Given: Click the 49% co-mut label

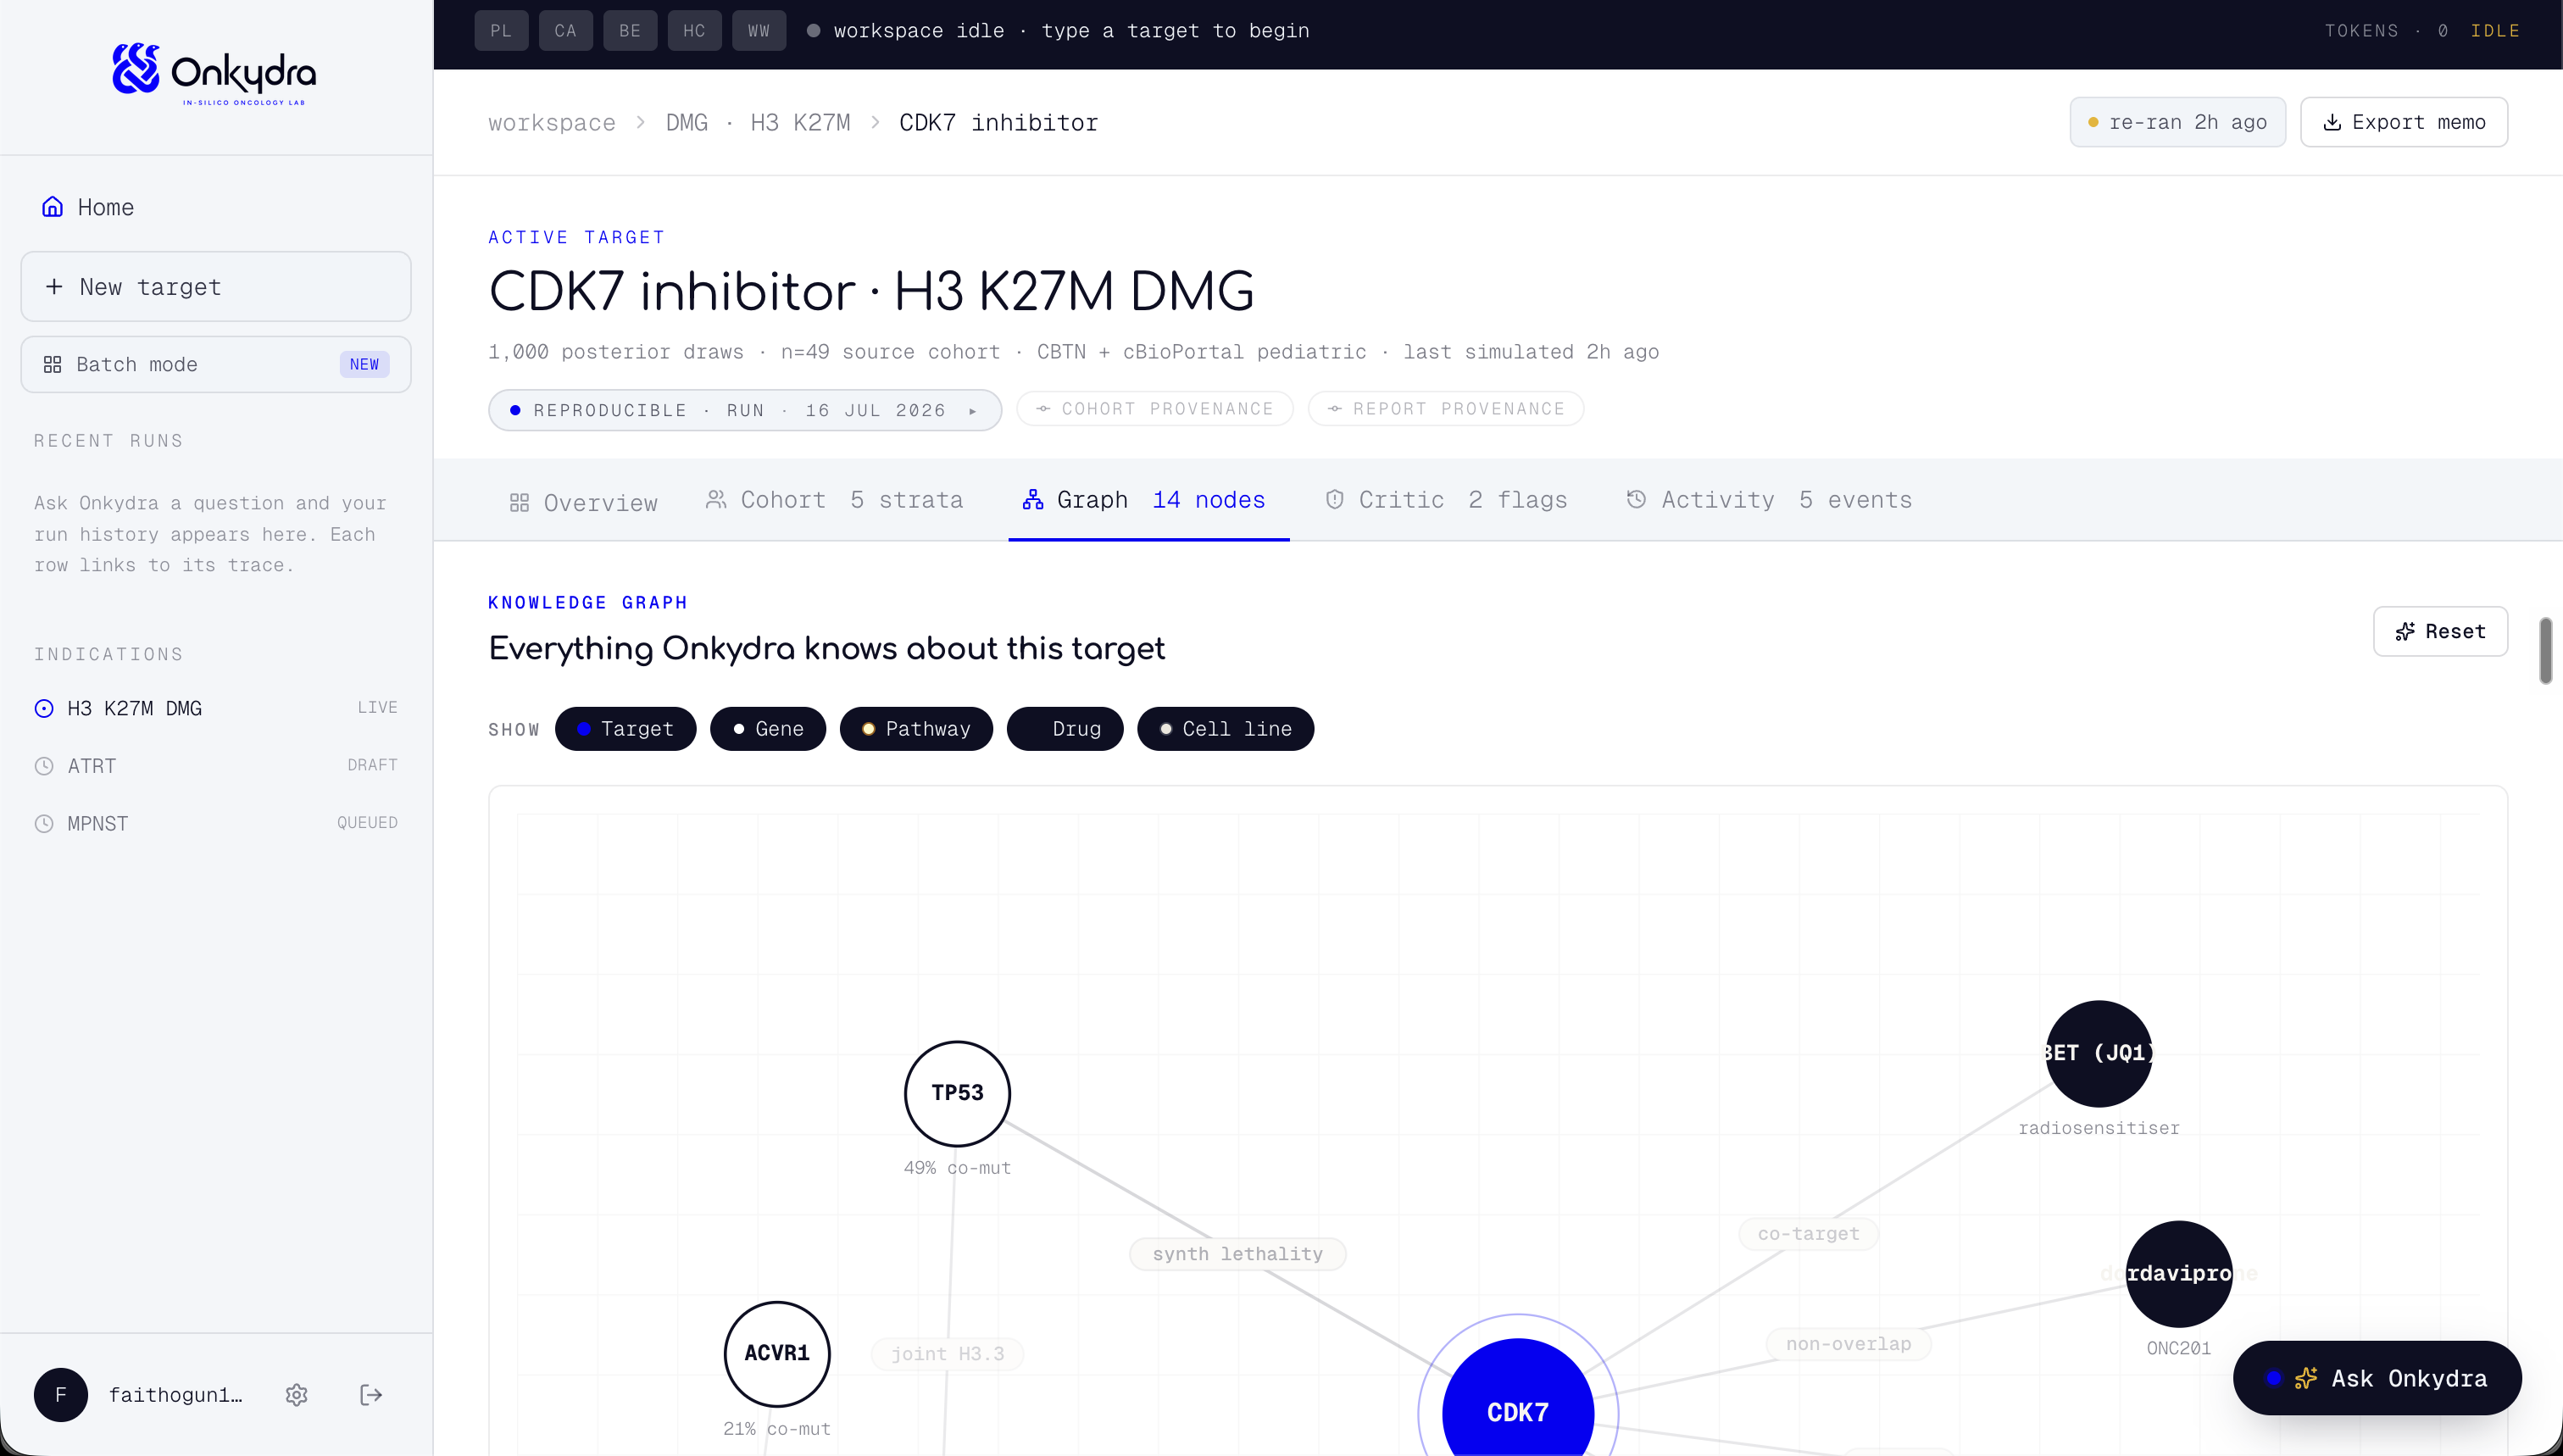Looking at the screenshot, I should click(x=957, y=1168).
